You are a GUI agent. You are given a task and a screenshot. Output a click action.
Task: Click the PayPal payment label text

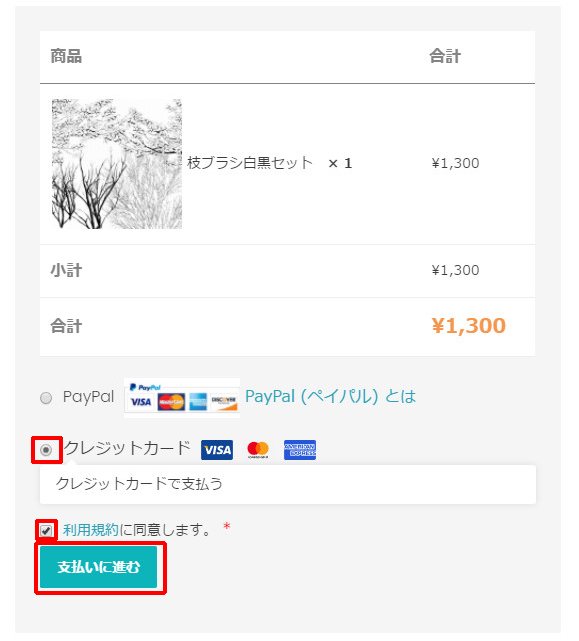(88, 397)
